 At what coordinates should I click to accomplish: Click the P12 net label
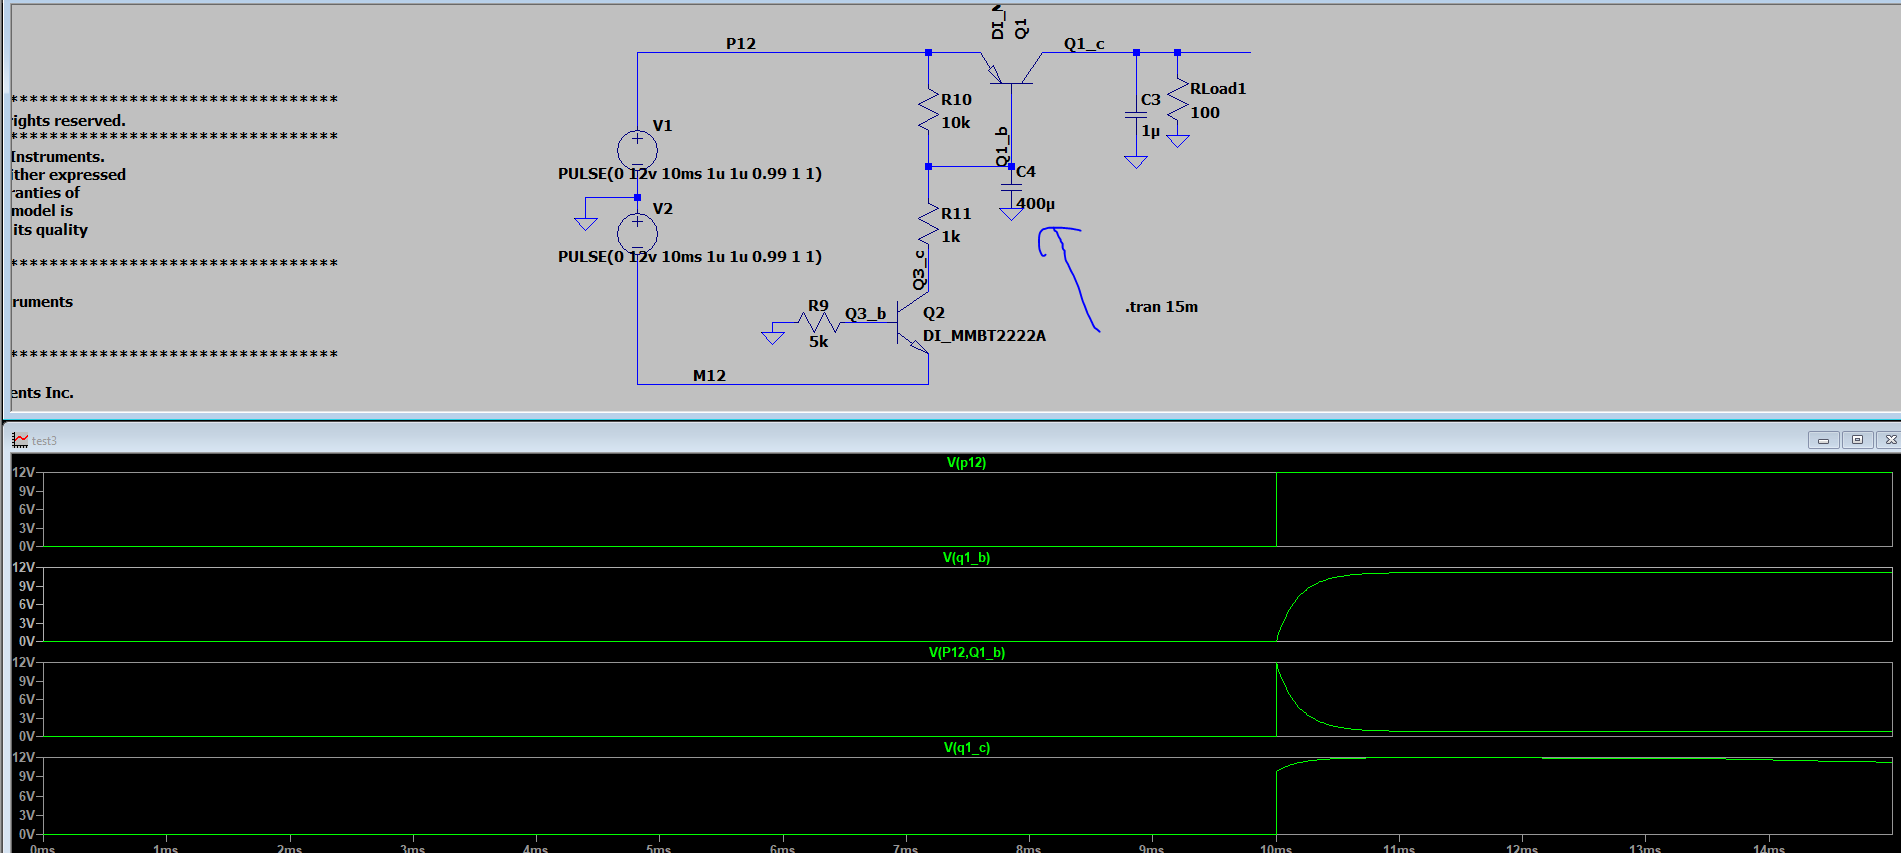point(741,43)
